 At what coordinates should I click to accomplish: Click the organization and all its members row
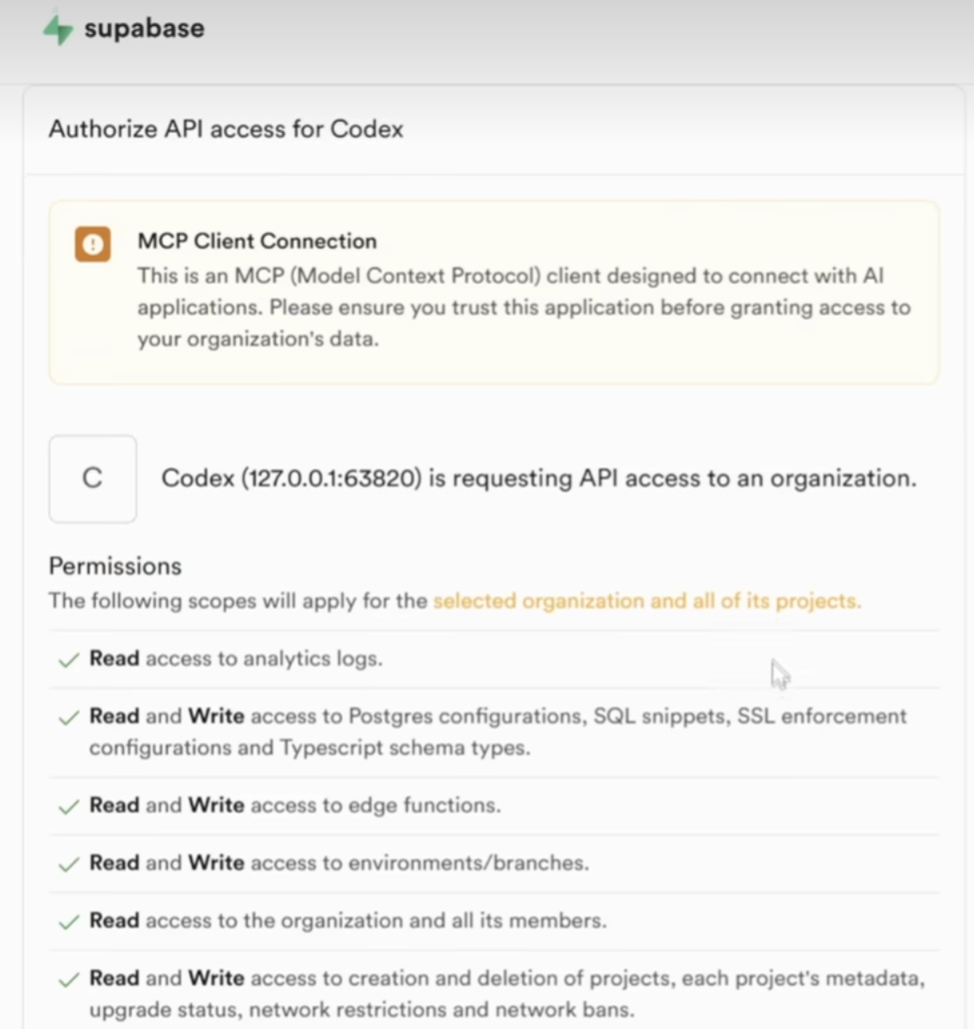click(494, 921)
